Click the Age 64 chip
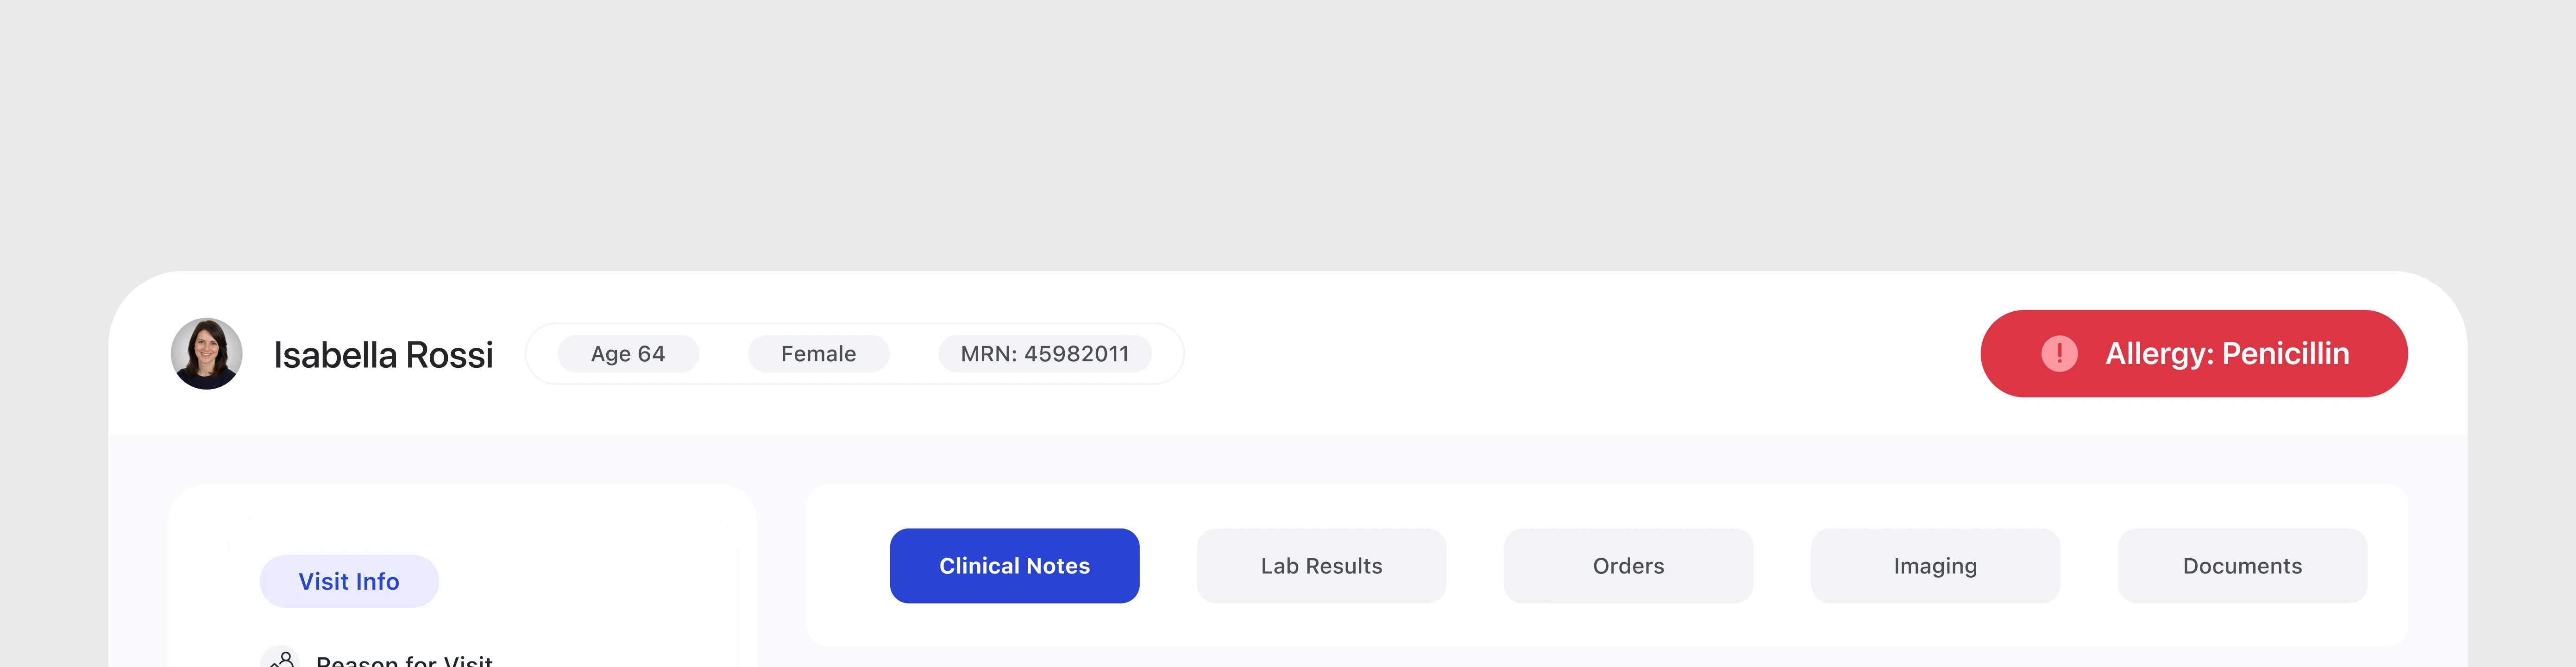Viewport: 2576px width, 667px height. [x=628, y=354]
